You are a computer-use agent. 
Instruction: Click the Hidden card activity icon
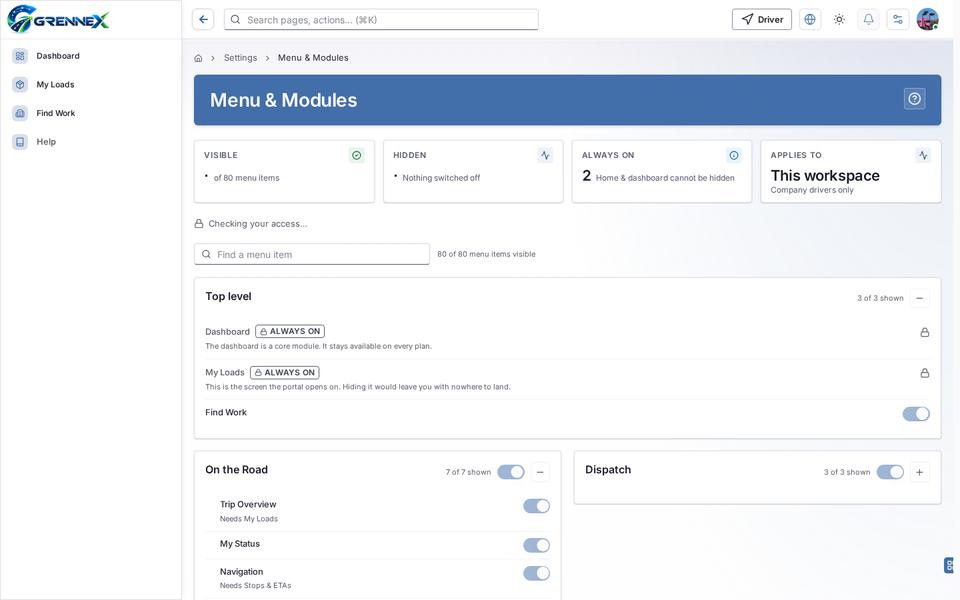(x=546, y=156)
